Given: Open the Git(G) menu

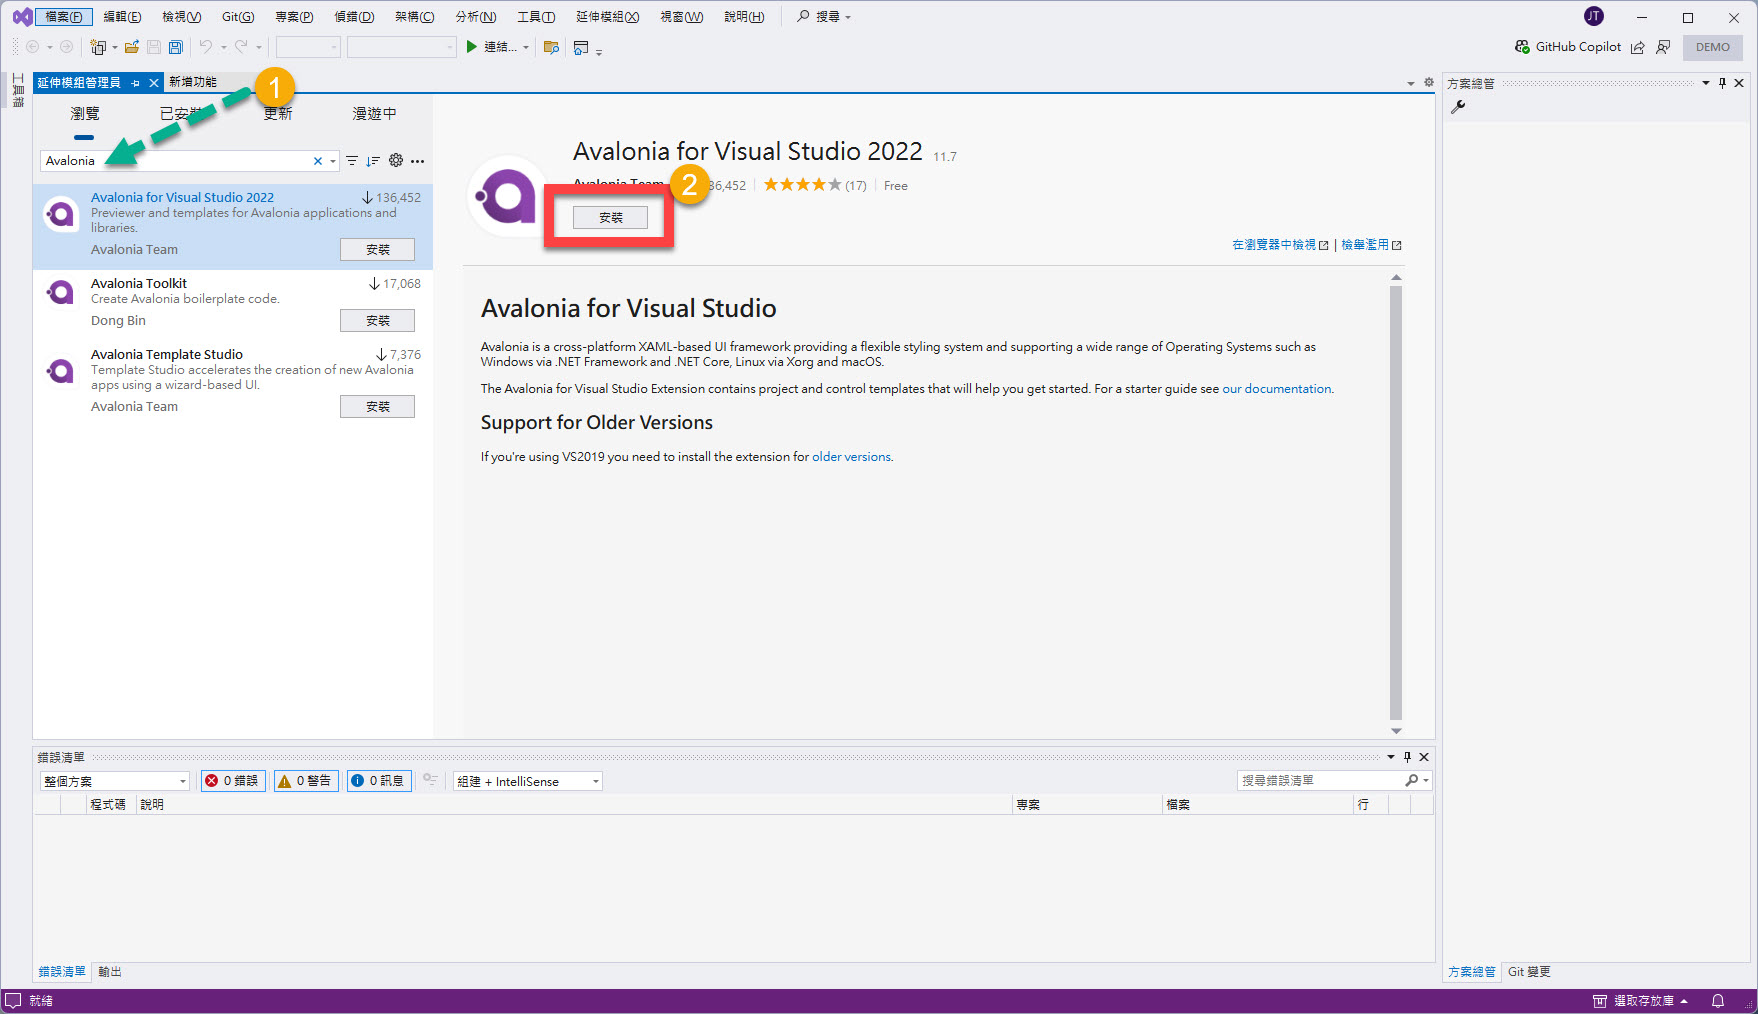Looking at the screenshot, I should 238,17.
